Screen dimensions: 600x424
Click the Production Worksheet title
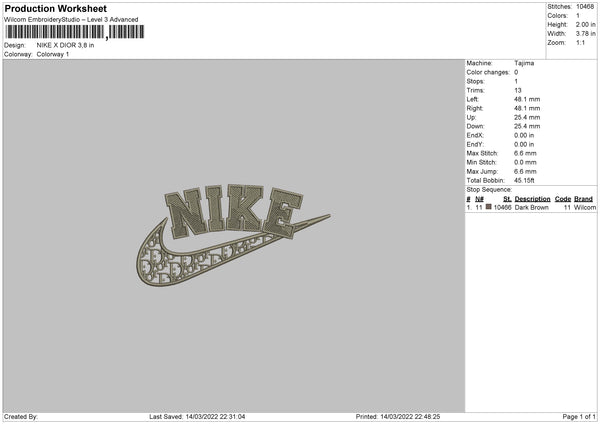(55, 8)
